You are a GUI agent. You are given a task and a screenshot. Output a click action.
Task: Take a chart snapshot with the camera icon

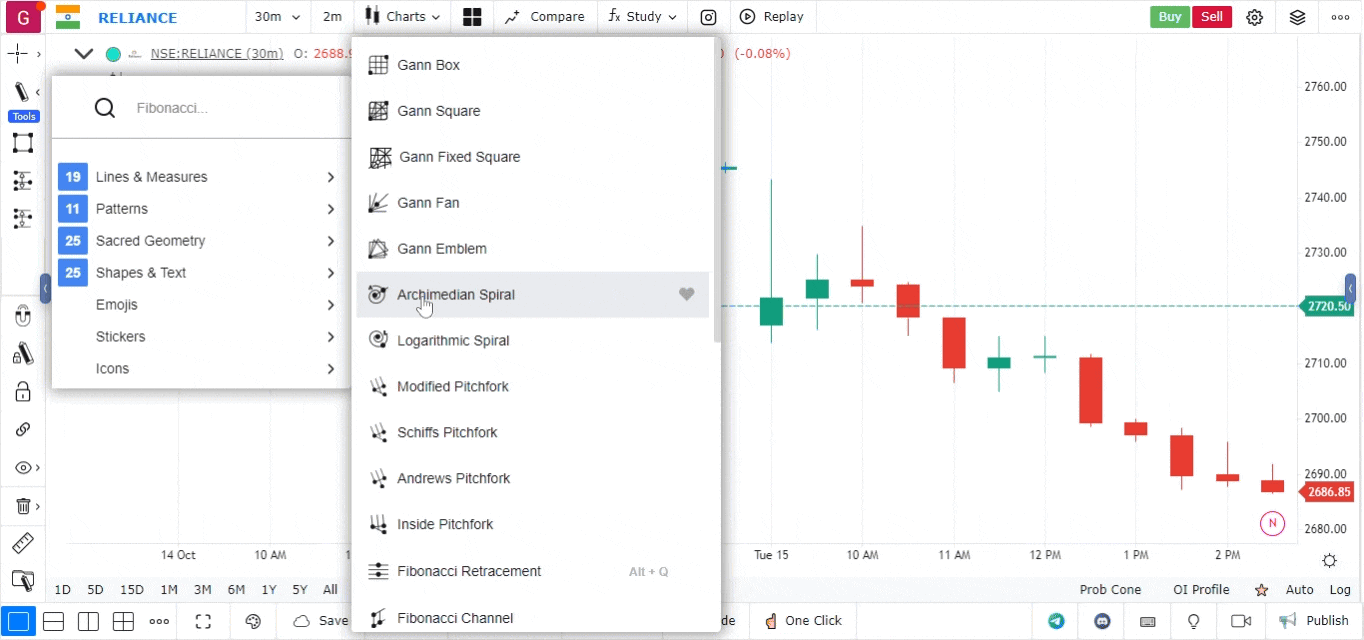click(x=708, y=17)
